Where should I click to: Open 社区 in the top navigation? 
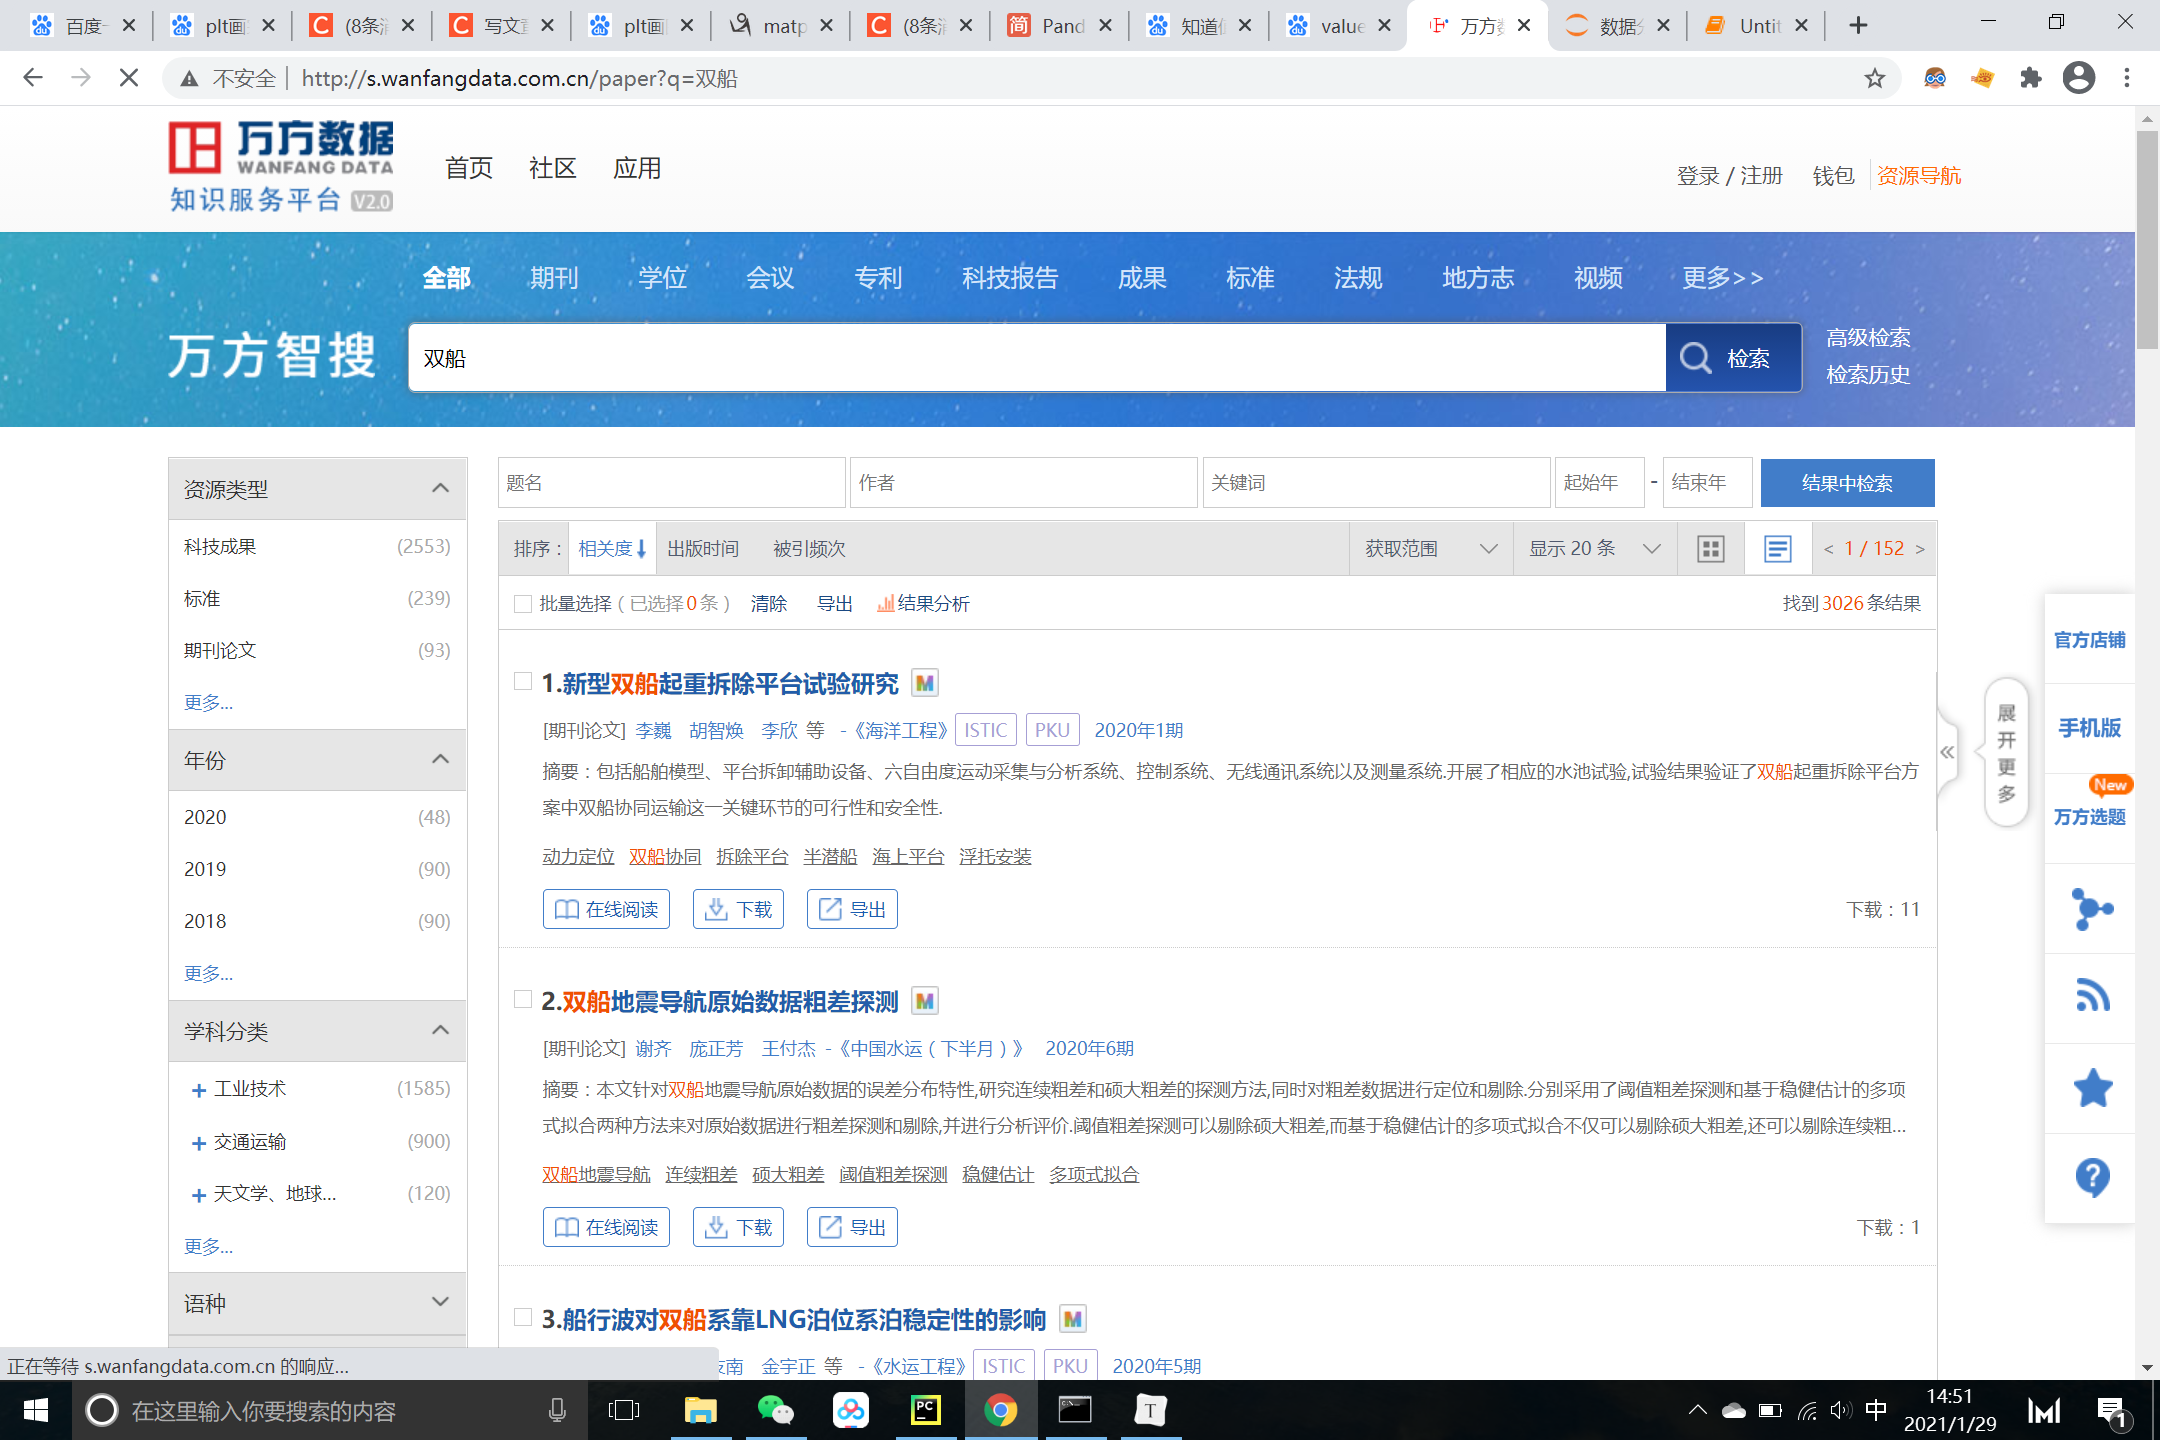[553, 168]
